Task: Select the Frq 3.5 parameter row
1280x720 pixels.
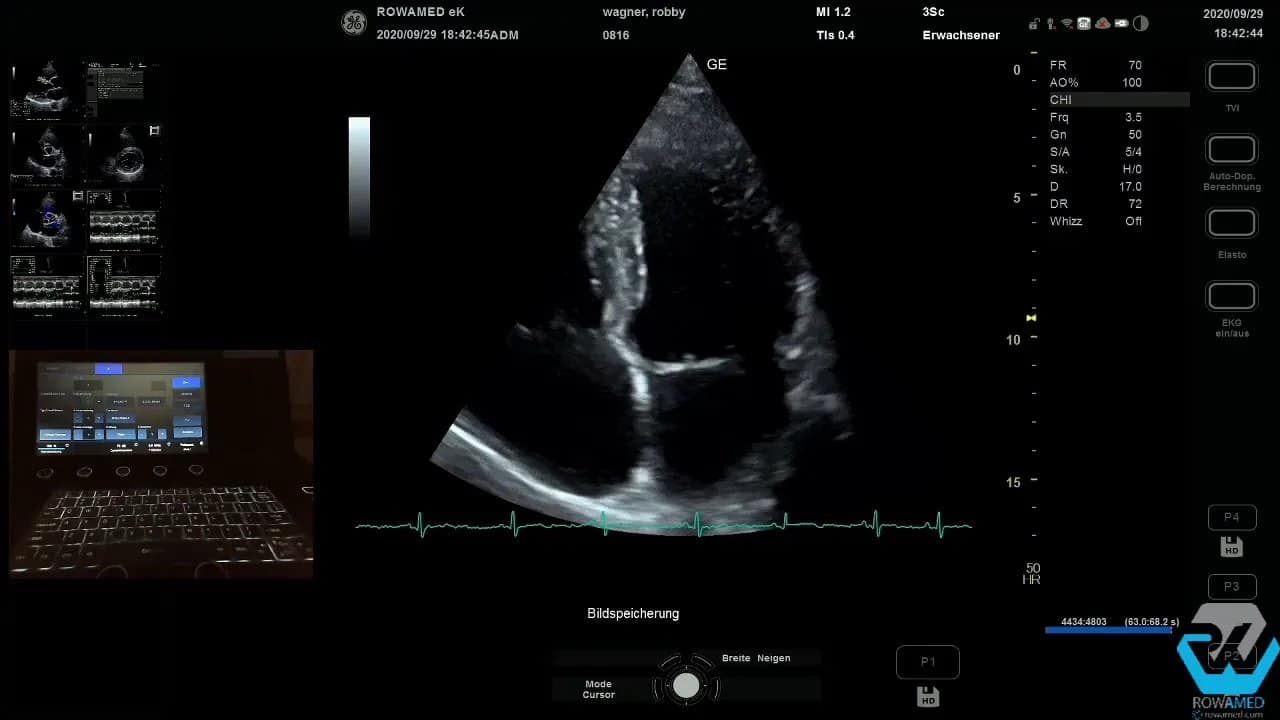Action: pos(1096,117)
